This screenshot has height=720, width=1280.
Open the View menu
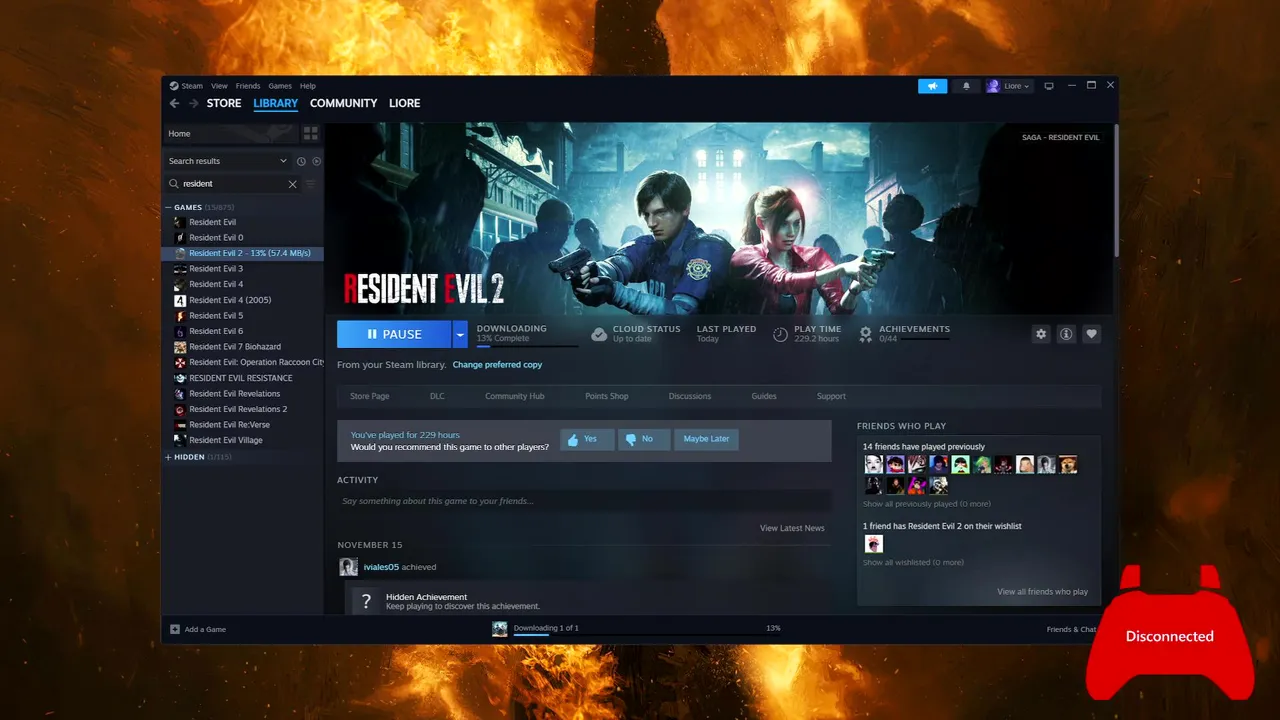point(219,86)
